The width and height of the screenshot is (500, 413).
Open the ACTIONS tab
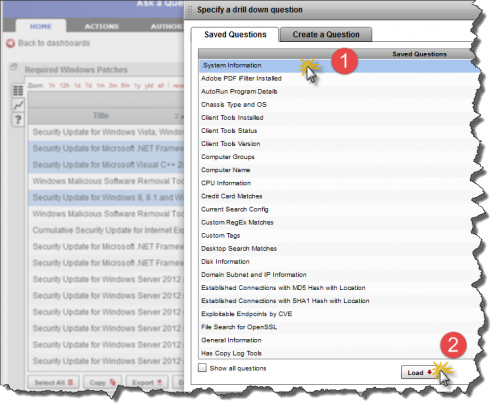[x=101, y=26]
